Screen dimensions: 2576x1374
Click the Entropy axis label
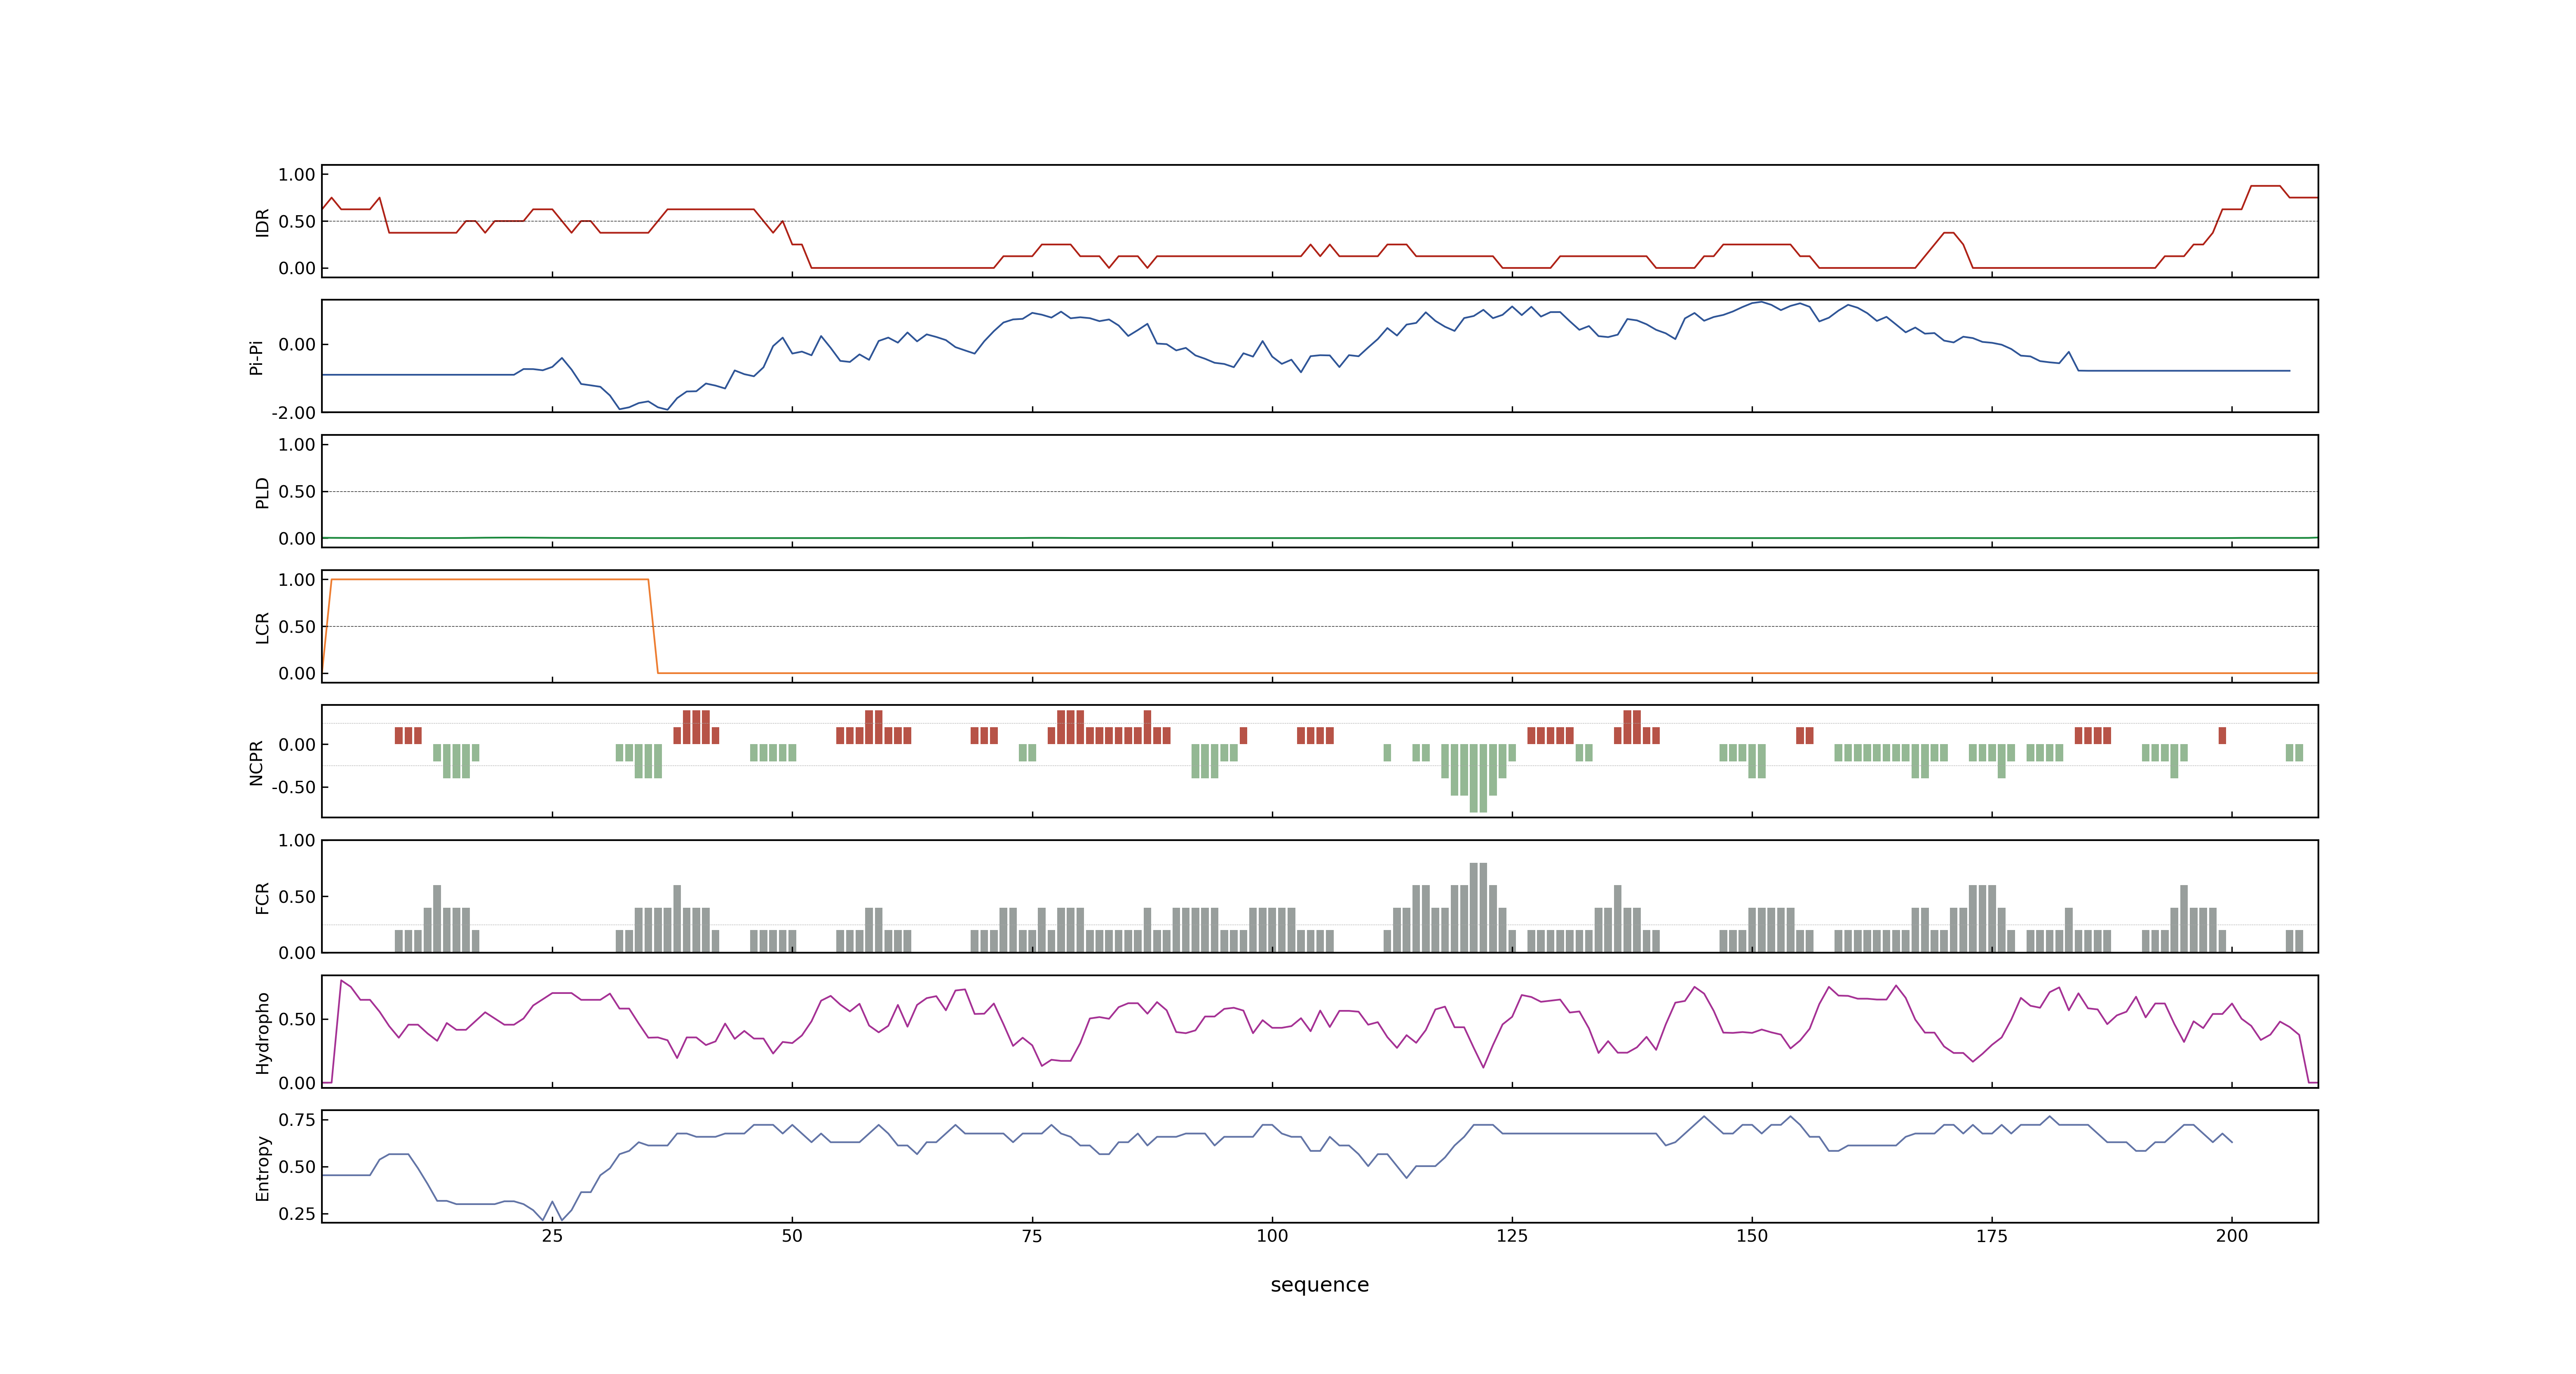pos(262,1168)
